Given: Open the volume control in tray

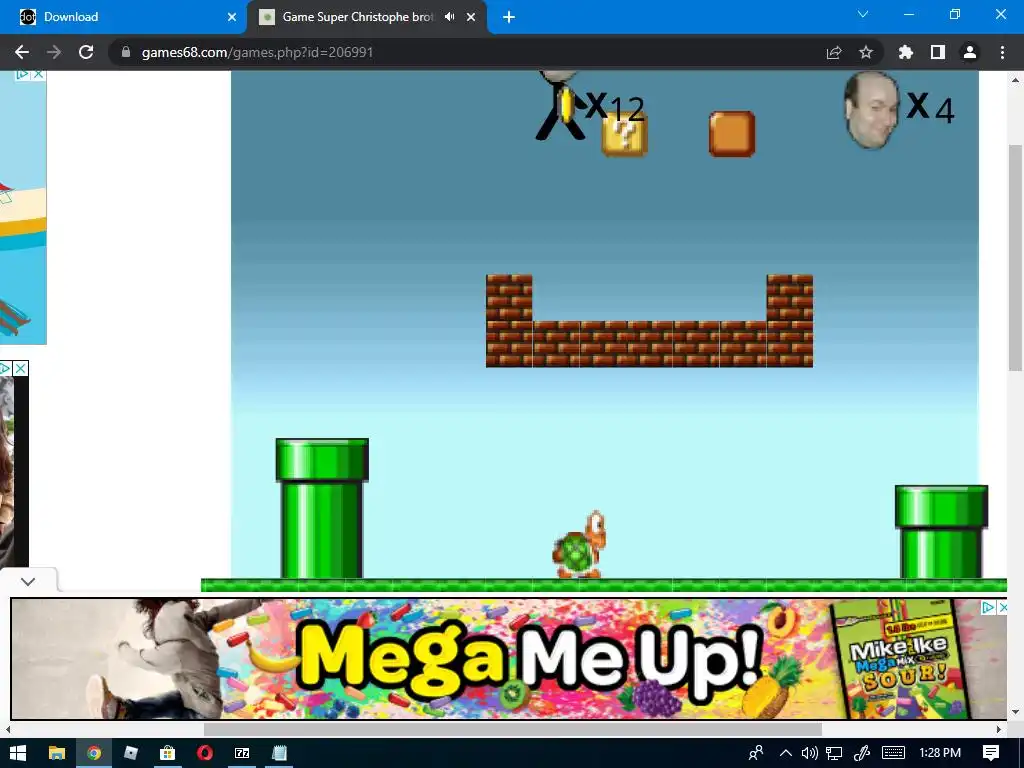Looking at the screenshot, I should click(809, 753).
